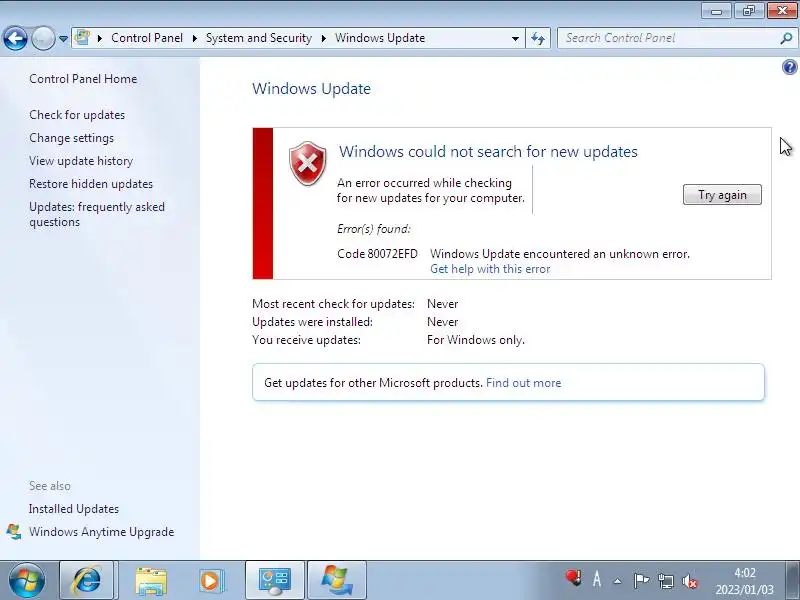Viewport: 800px width, 600px height.
Task: Show hidden tray icons arrow
Action: pos(618,581)
